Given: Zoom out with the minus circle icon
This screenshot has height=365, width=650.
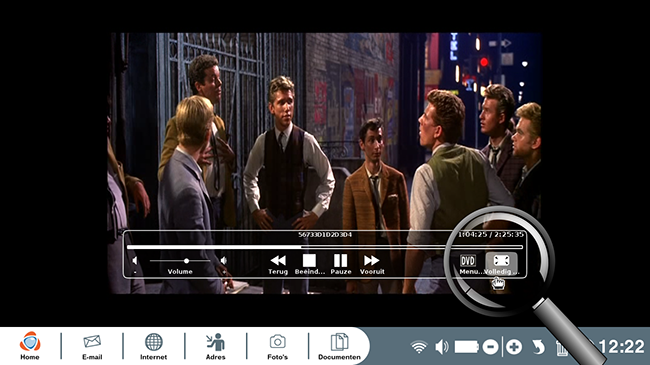Looking at the screenshot, I should (x=490, y=347).
